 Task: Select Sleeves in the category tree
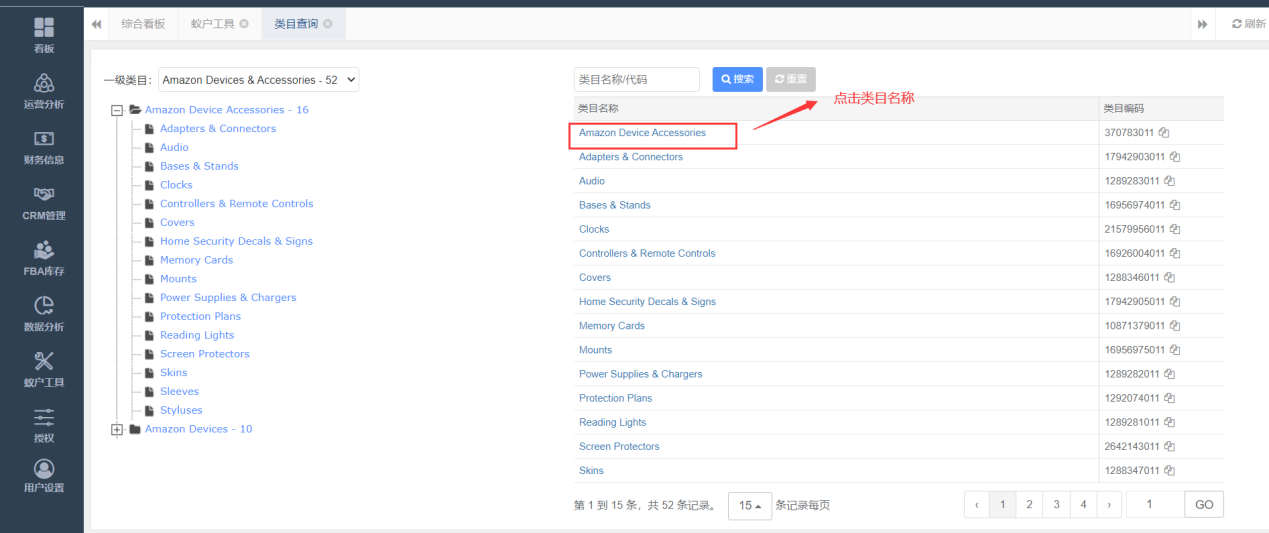(x=179, y=392)
